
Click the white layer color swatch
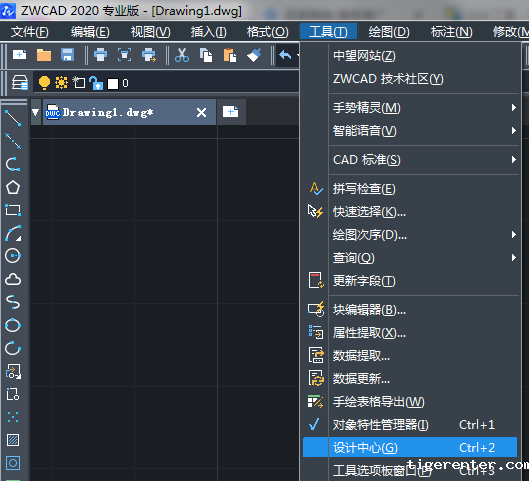tap(113, 84)
